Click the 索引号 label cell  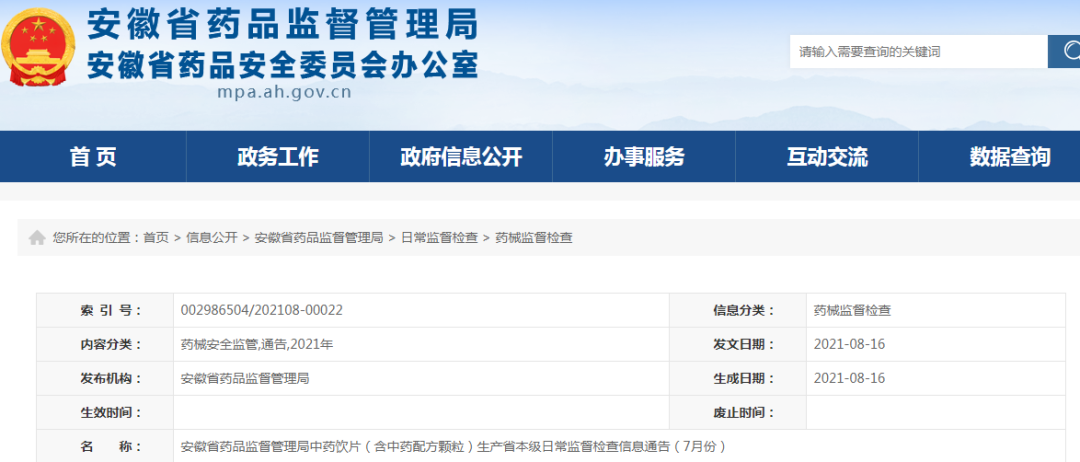pos(105,311)
